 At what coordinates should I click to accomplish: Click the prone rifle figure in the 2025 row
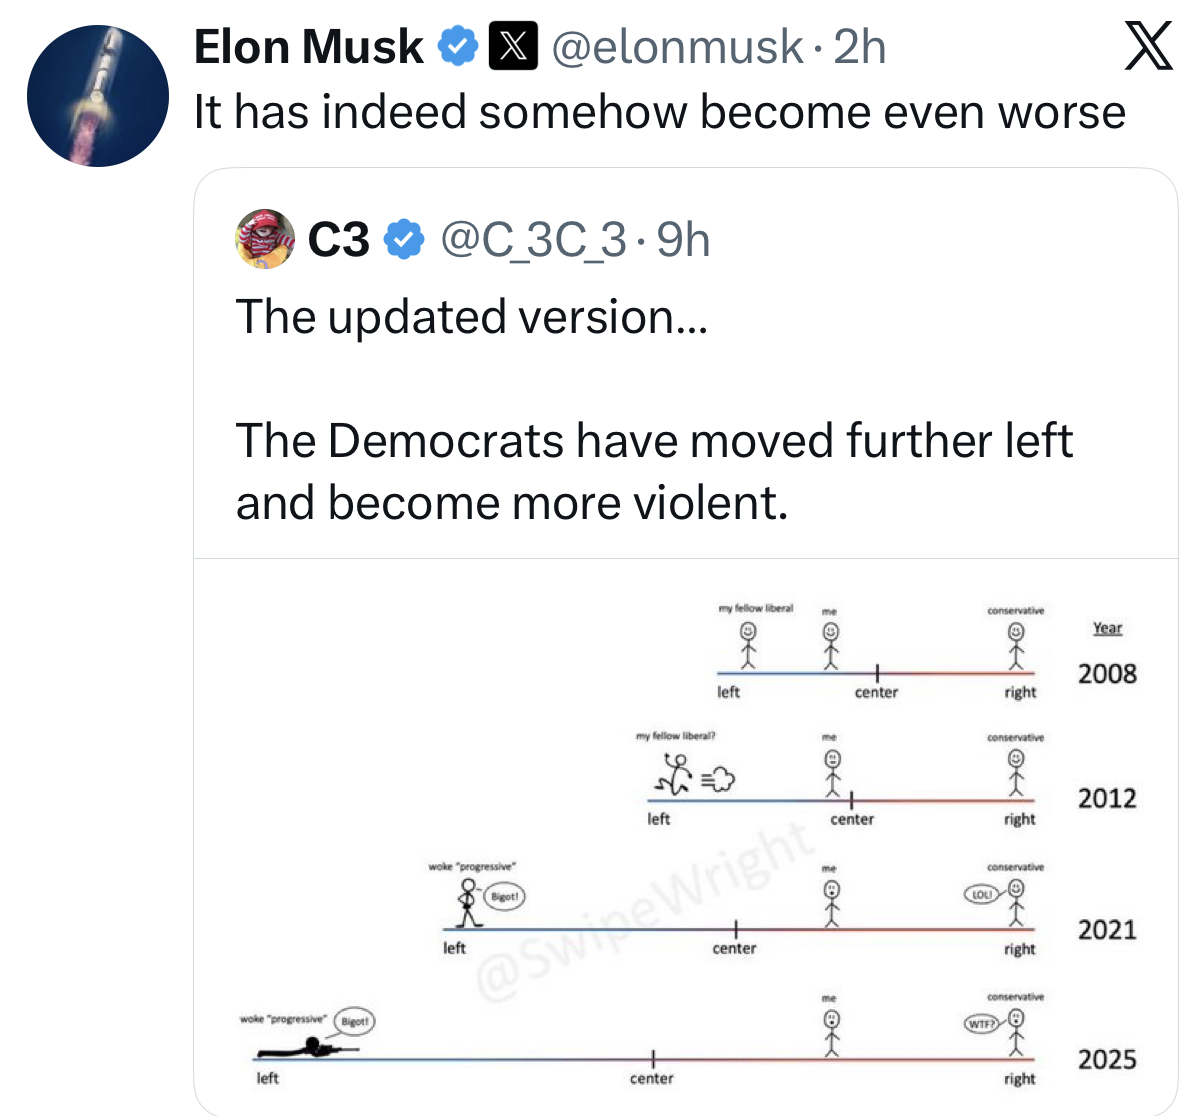click(x=304, y=1048)
